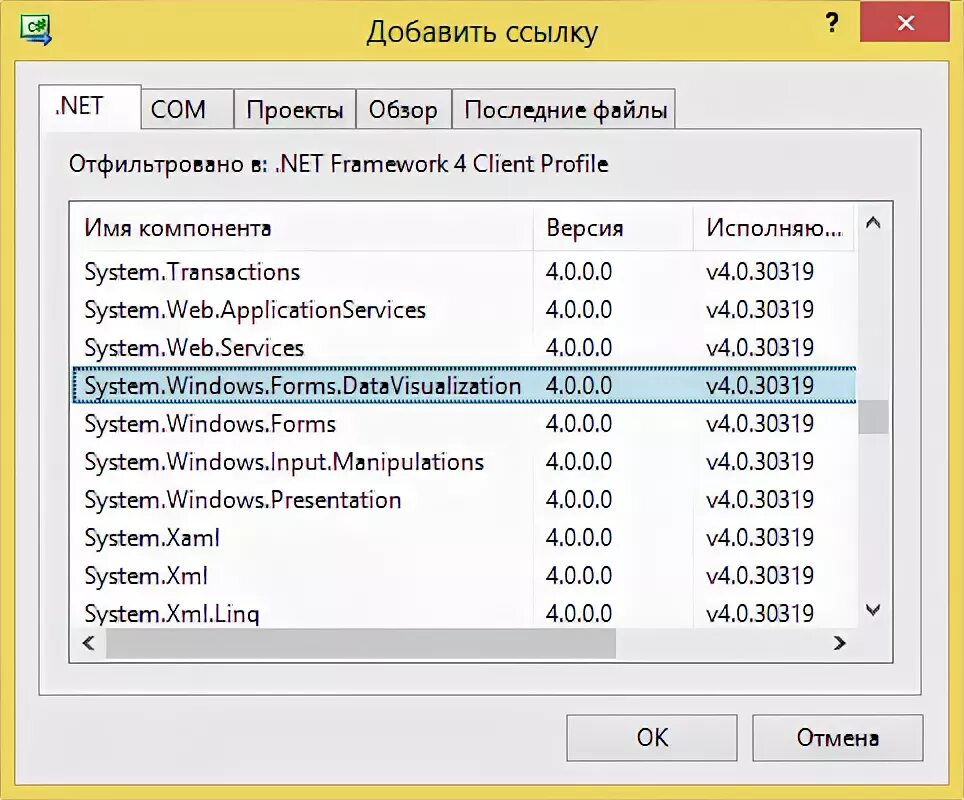Click the vertical scrollbar down arrow
Viewport: 964px width, 800px height.
(x=873, y=611)
